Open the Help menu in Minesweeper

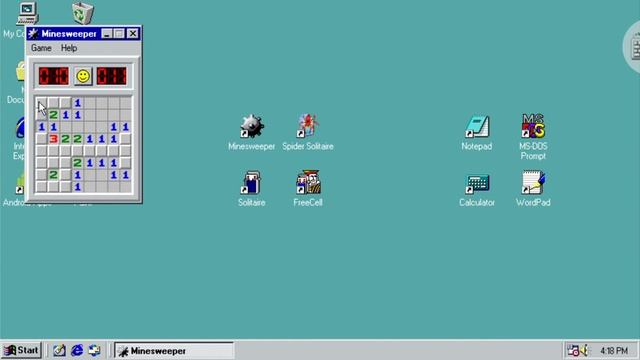click(x=69, y=48)
